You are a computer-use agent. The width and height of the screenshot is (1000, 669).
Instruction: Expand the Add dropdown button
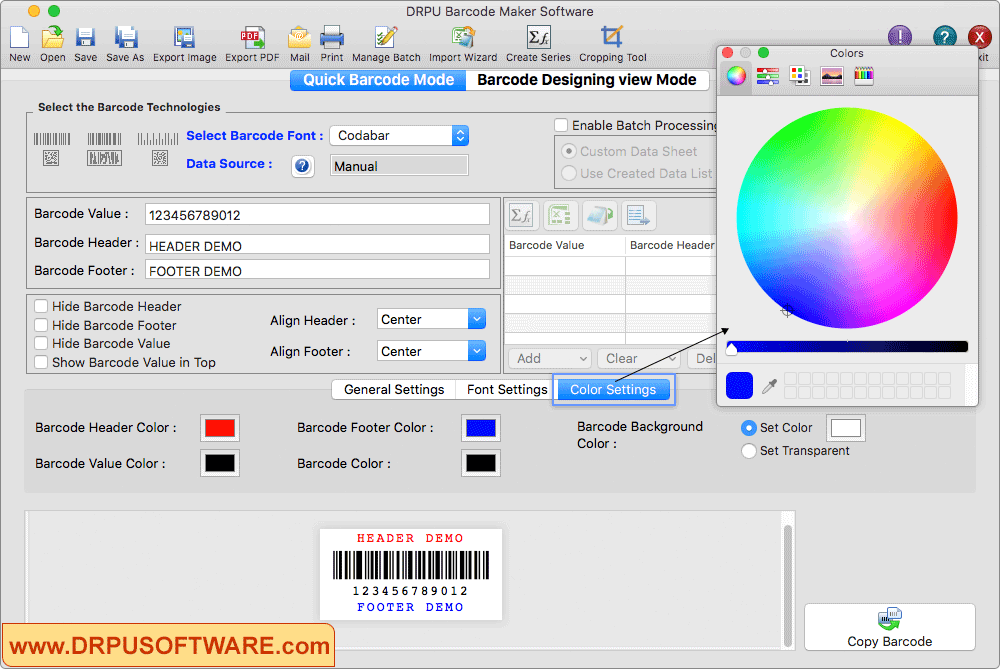550,358
